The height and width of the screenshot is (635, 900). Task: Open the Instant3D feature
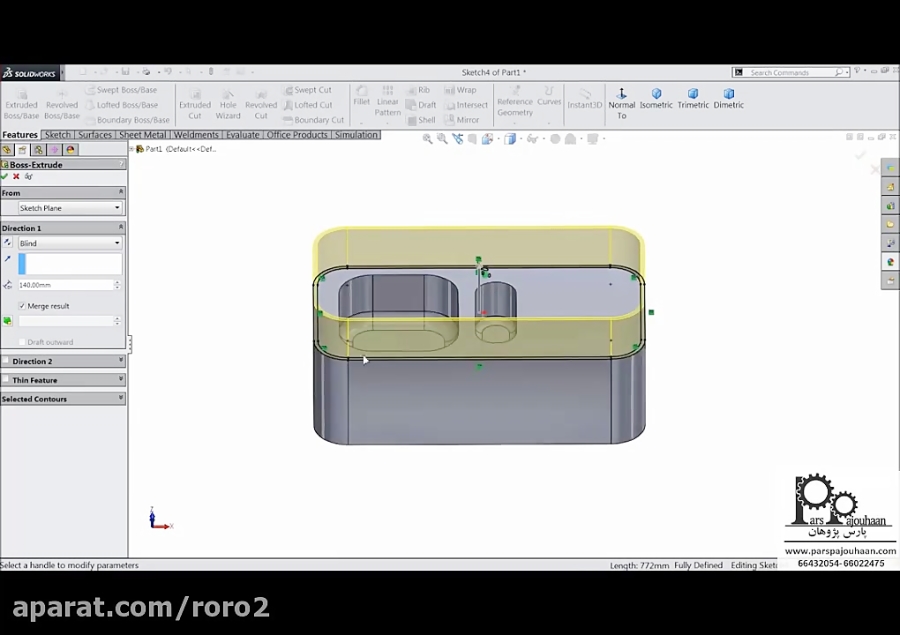(585, 99)
